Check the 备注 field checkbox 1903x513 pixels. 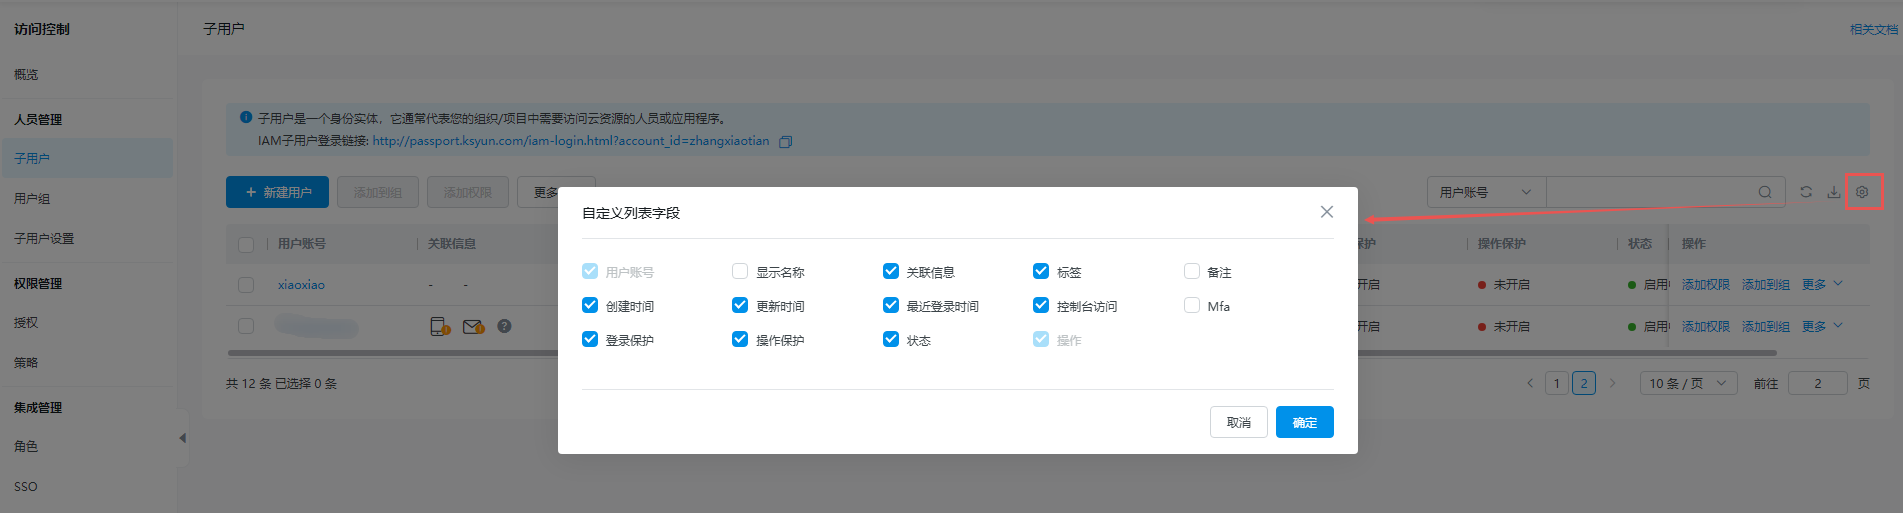point(1192,271)
